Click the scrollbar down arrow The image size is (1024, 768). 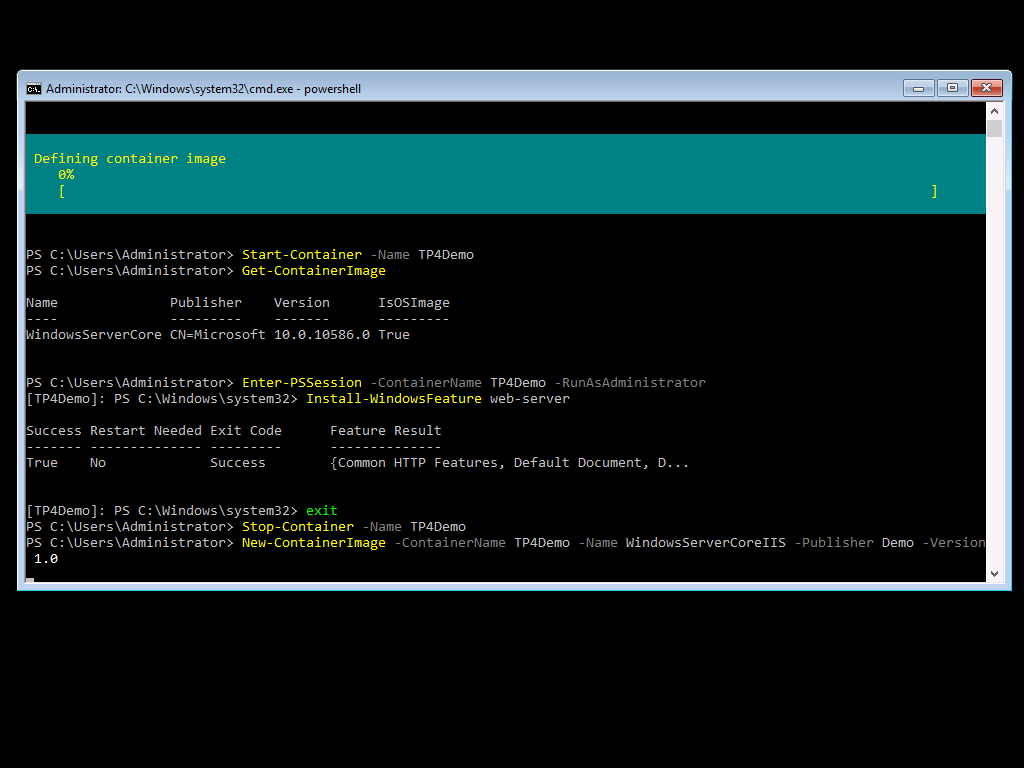(995, 574)
